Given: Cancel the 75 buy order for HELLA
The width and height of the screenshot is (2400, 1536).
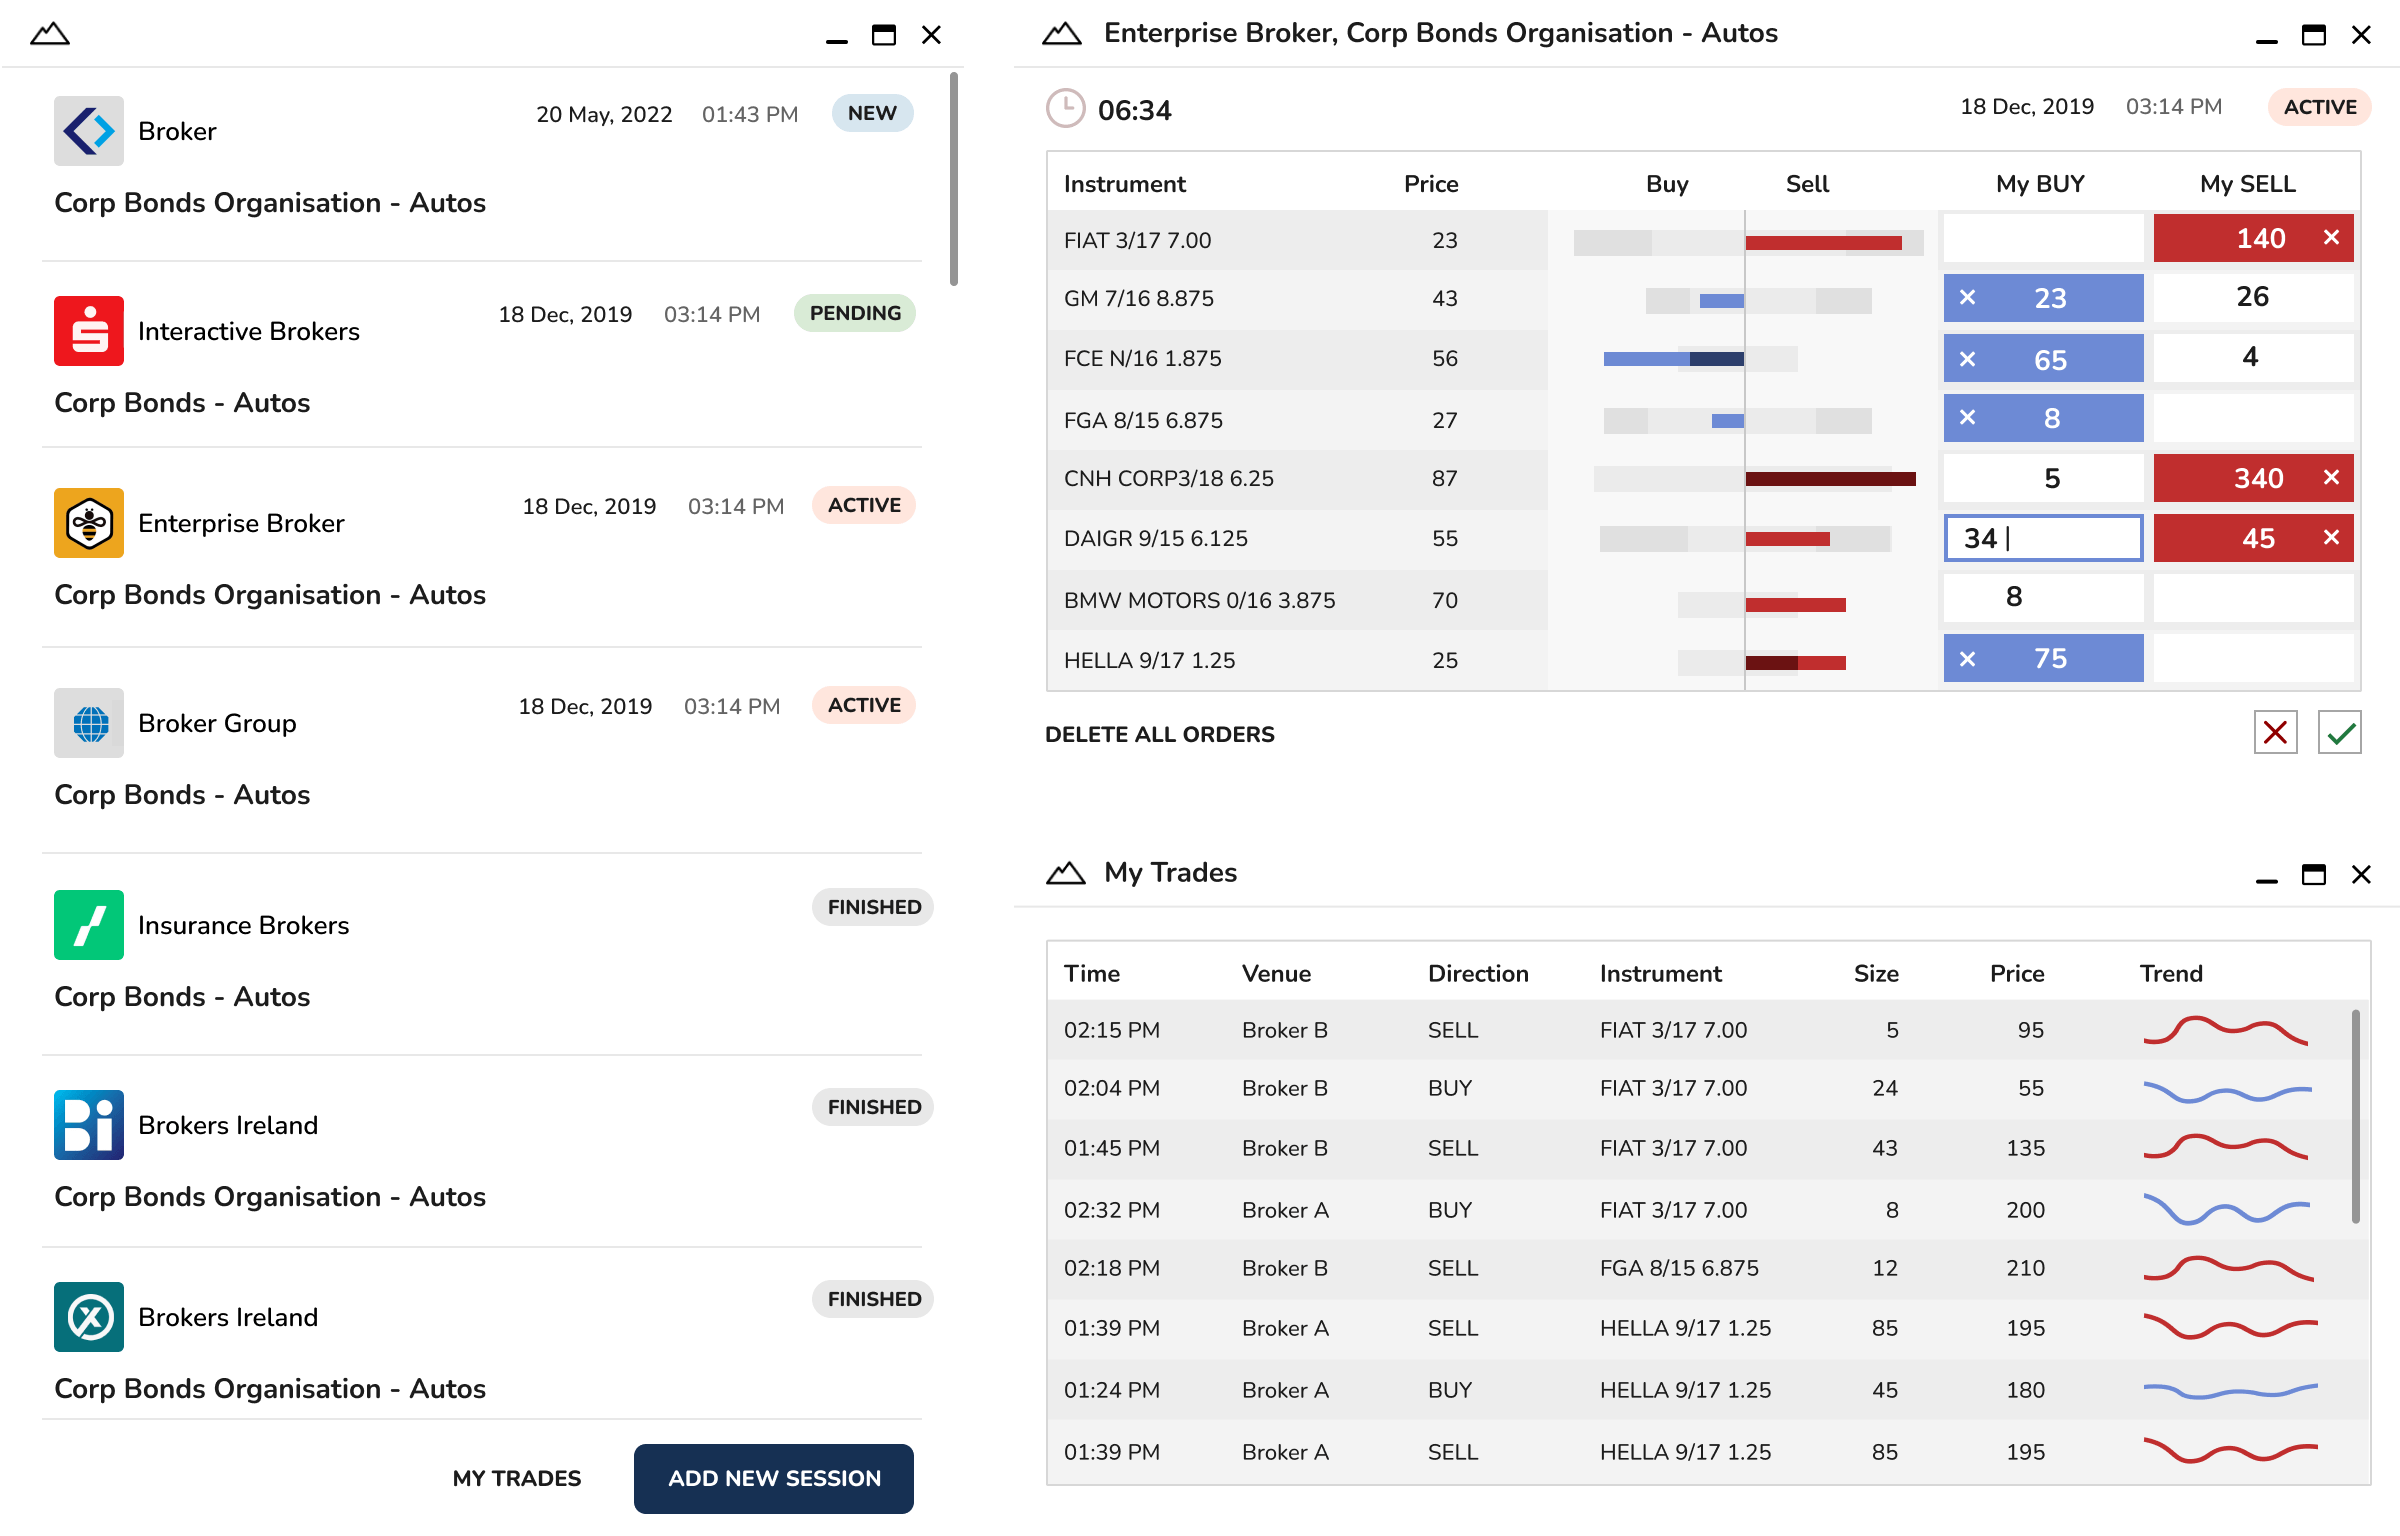Looking at the screenshot, I should tap(1967, 659).
